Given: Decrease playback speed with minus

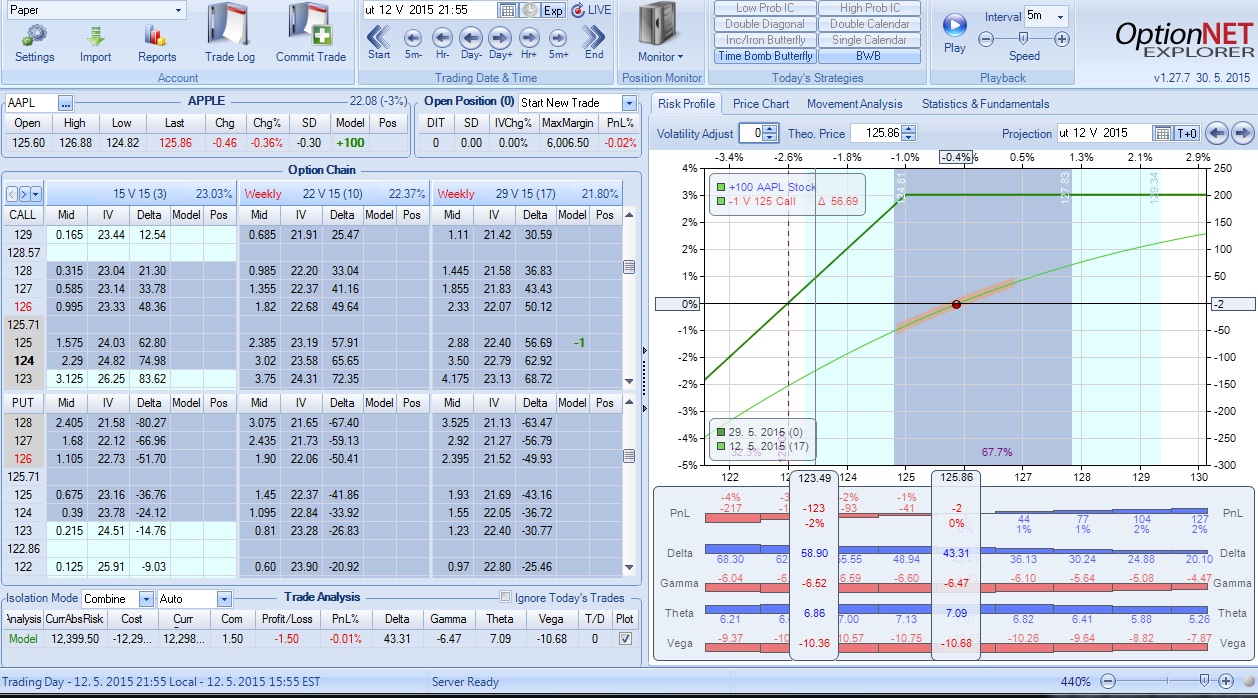Looking at the screenshot, I should click(x=985, y=39).
